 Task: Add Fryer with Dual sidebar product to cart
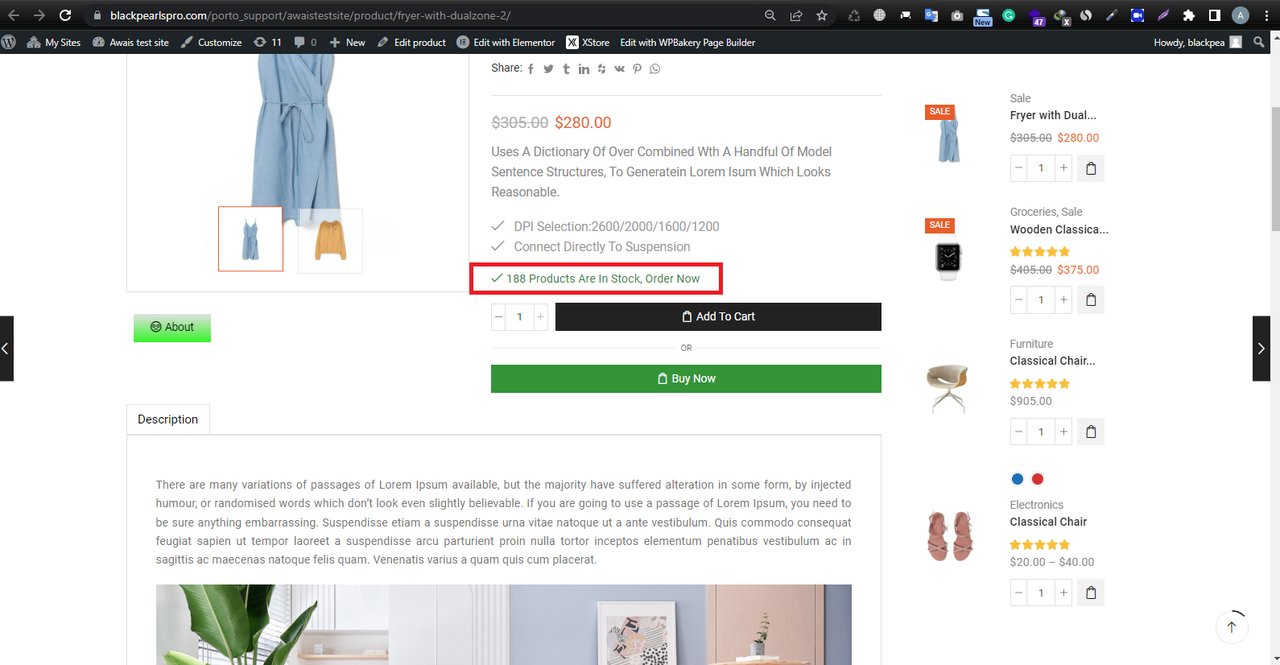click(x=1091, y=168)
